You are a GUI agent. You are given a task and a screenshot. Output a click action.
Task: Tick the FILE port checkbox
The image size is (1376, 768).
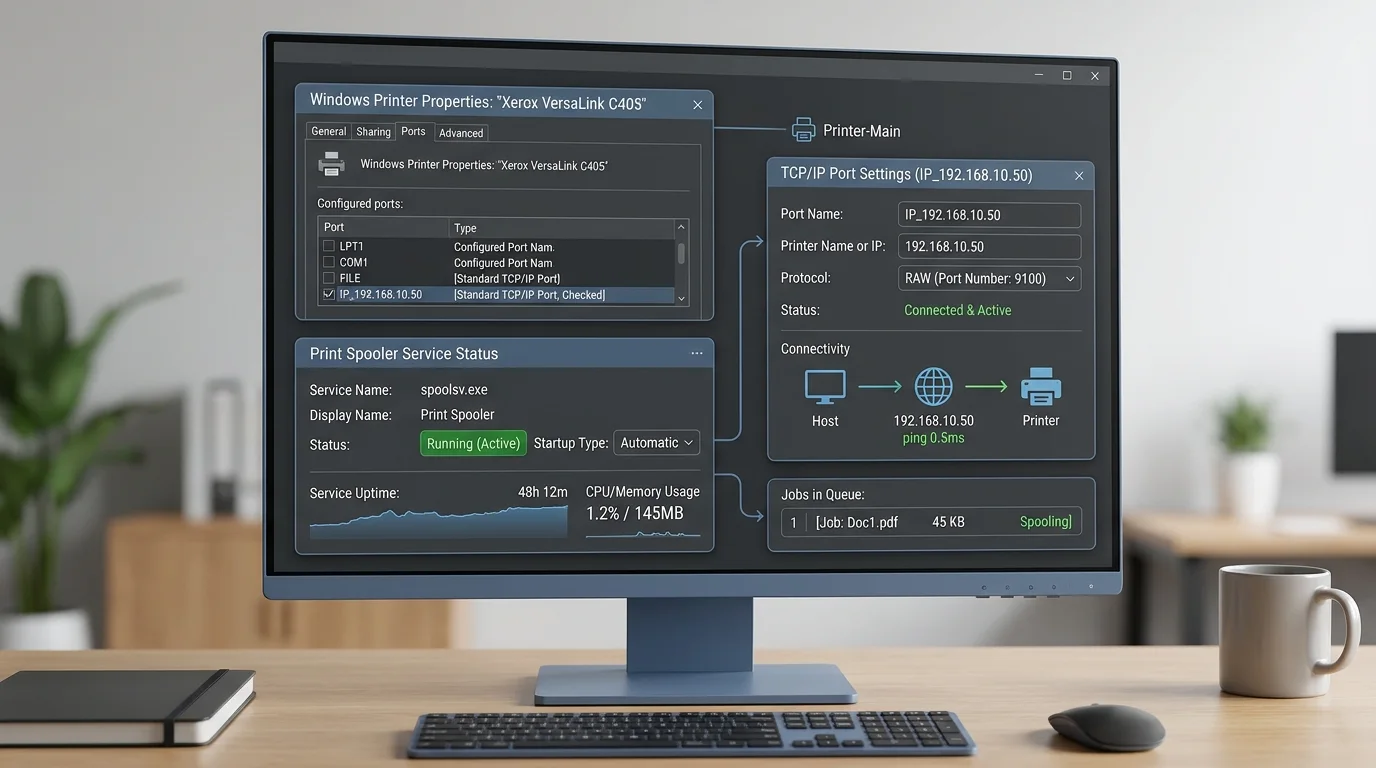329,278
